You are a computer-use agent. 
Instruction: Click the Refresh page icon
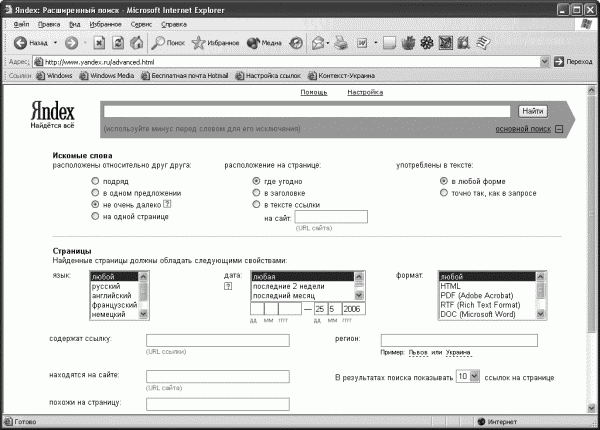(118, 43)
